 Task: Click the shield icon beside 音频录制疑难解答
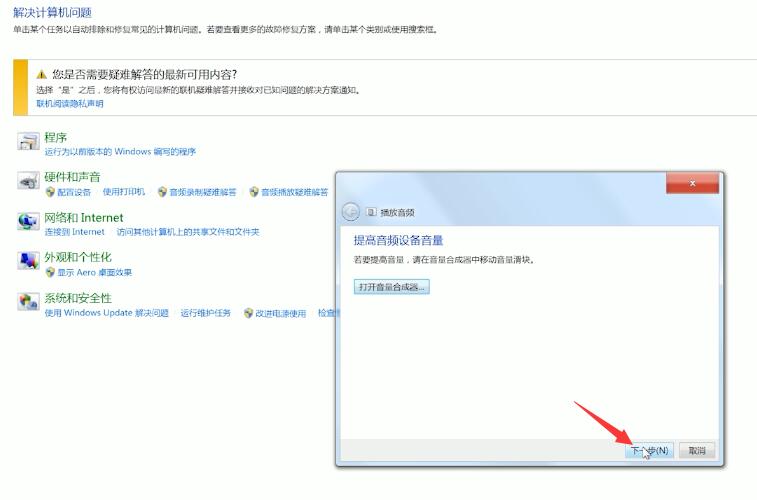click(162, 192)
